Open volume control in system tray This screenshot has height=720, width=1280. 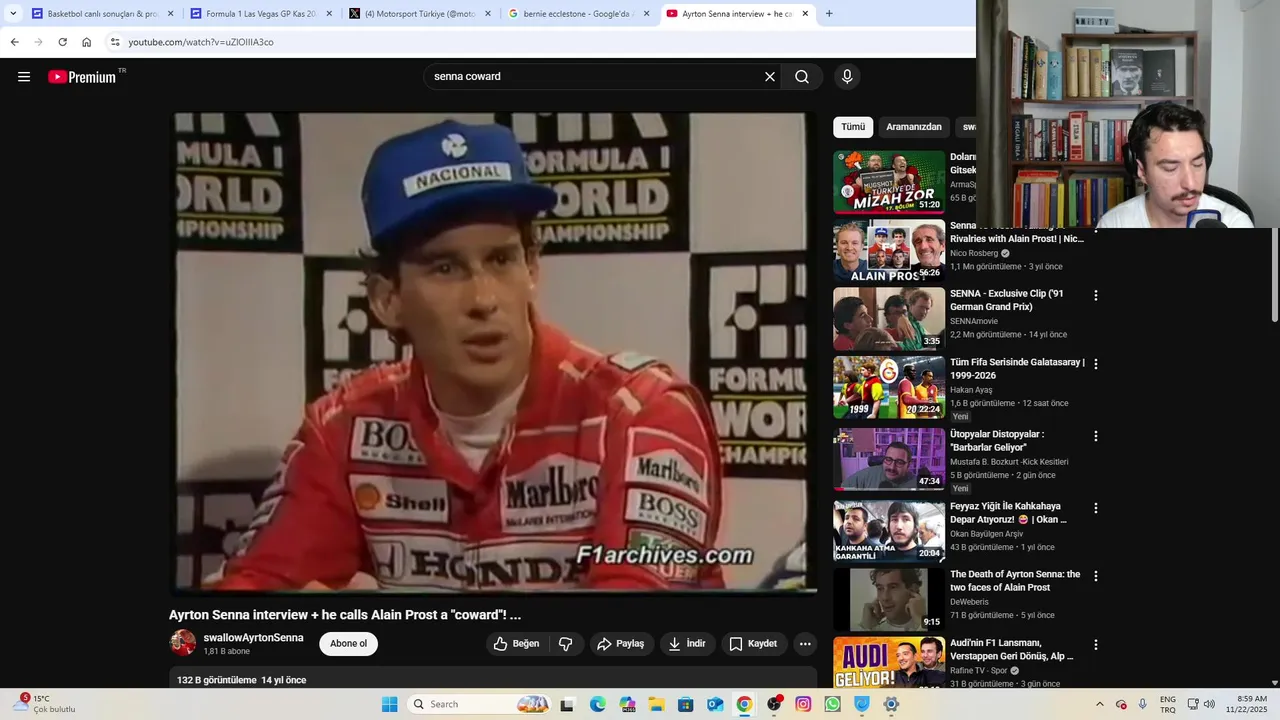[1209, 704]
